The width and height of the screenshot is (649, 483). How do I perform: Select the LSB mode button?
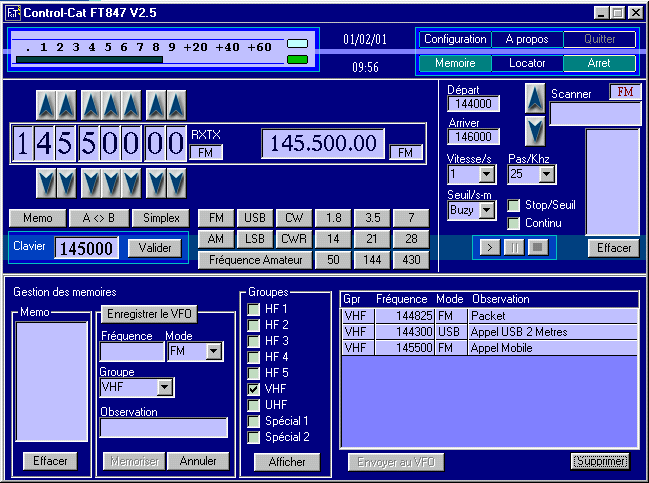pyautogui.click(x=255, y=239)
